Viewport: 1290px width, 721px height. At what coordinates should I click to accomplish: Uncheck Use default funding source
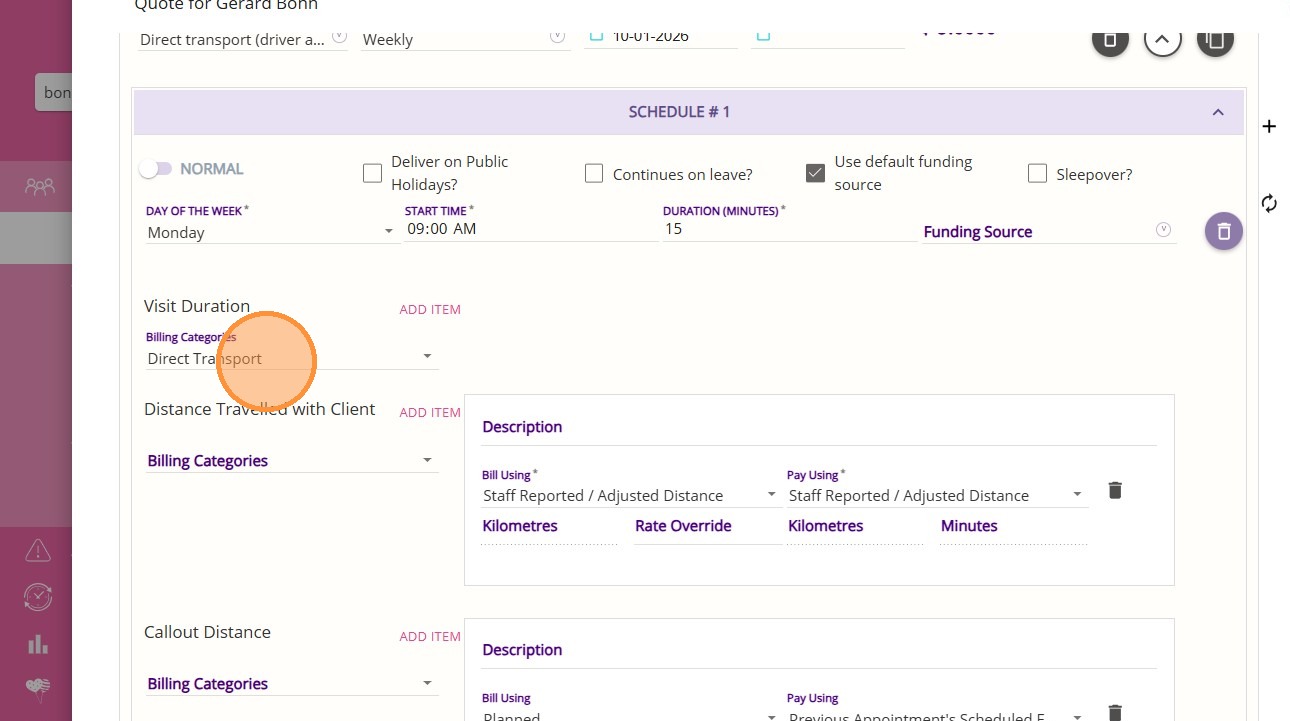(x=815, y=173)
